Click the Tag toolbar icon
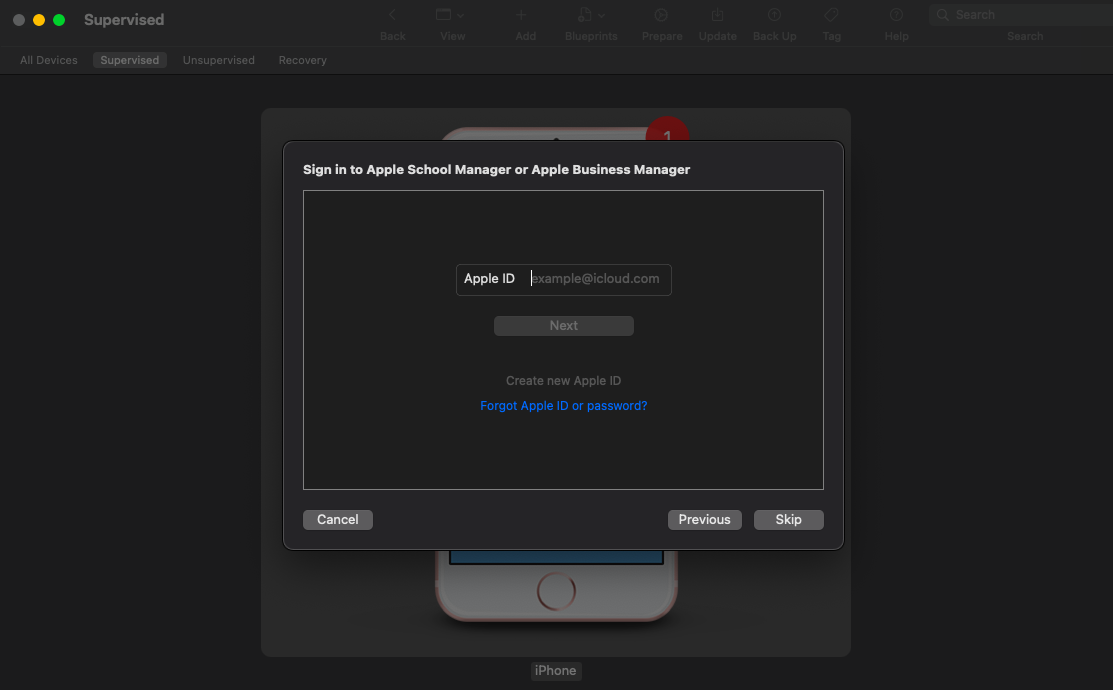This screenshot has width=1113, height=690. [831, 15]
